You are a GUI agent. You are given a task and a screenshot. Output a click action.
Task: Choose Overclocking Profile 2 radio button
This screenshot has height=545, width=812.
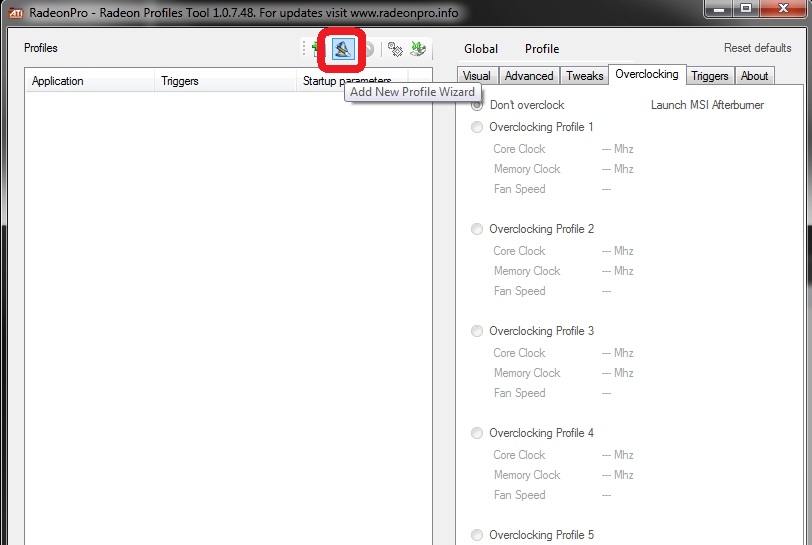pyautogui.click(x=476, y=229)
